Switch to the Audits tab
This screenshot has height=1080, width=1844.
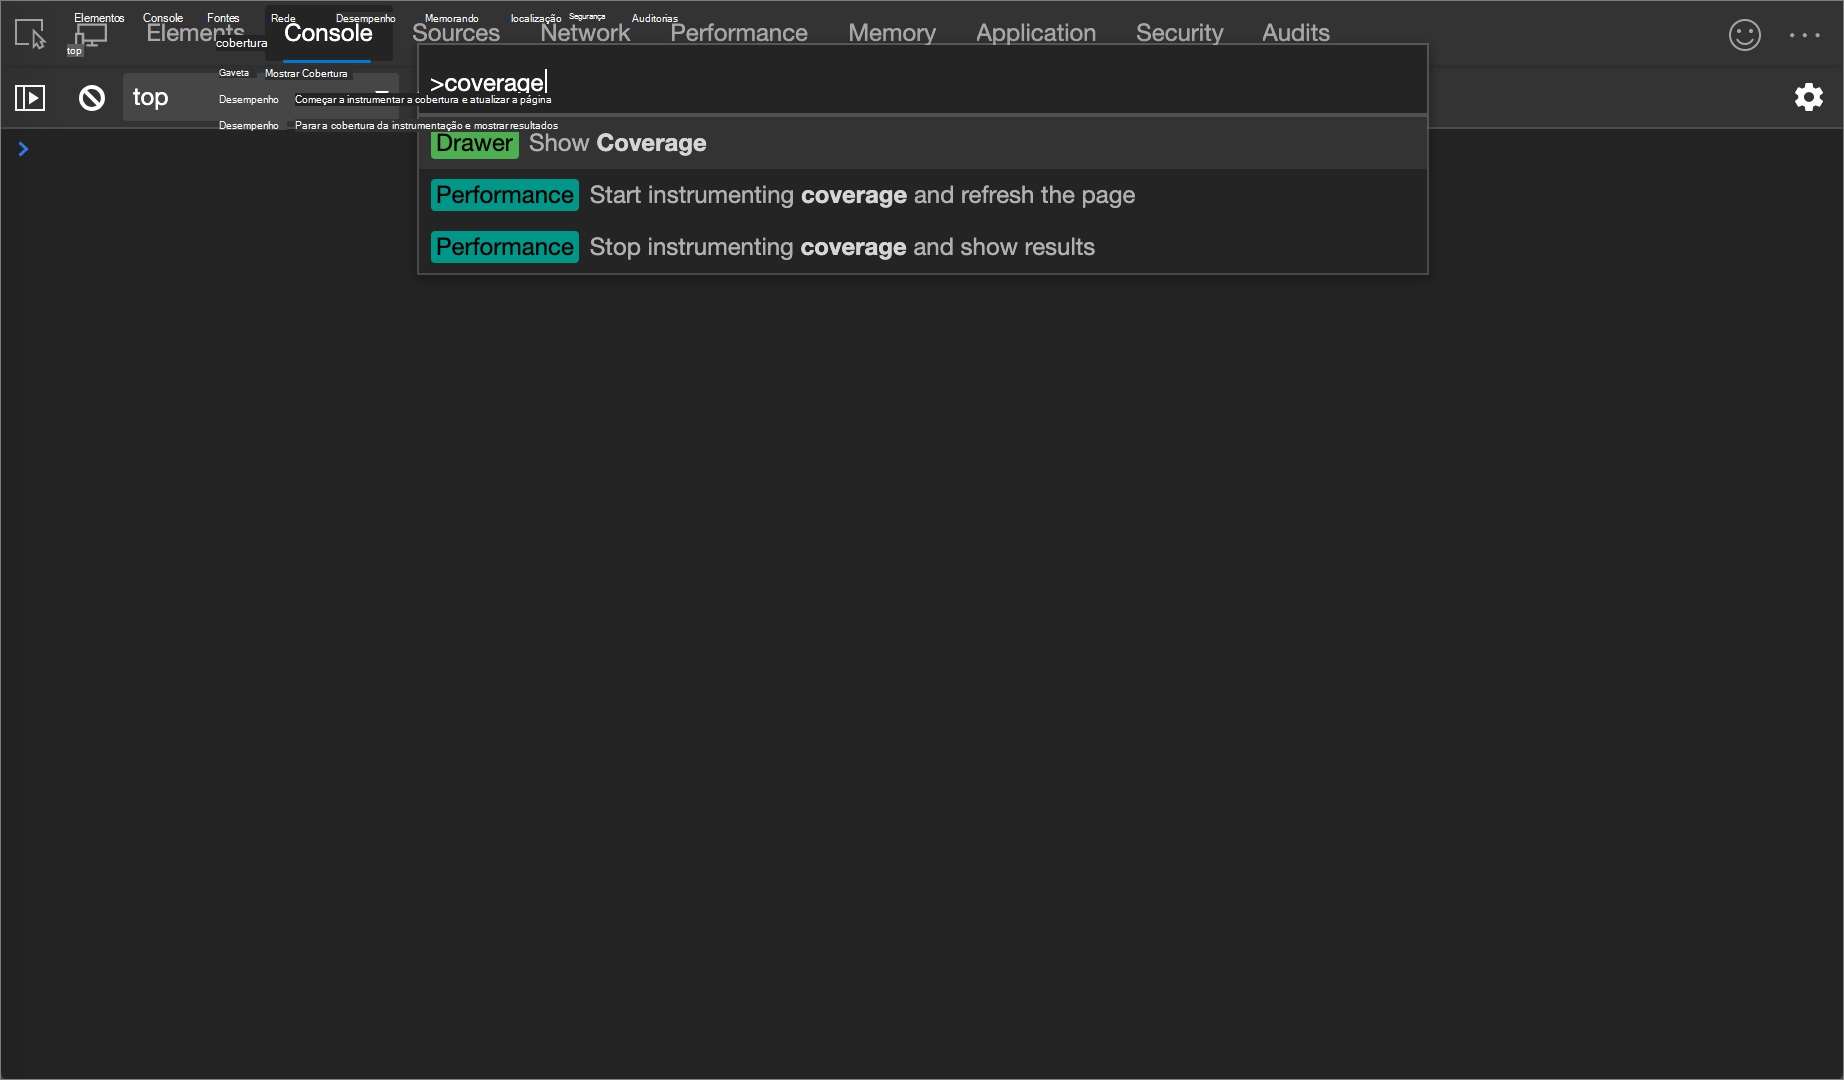[x=1295, y=33]
